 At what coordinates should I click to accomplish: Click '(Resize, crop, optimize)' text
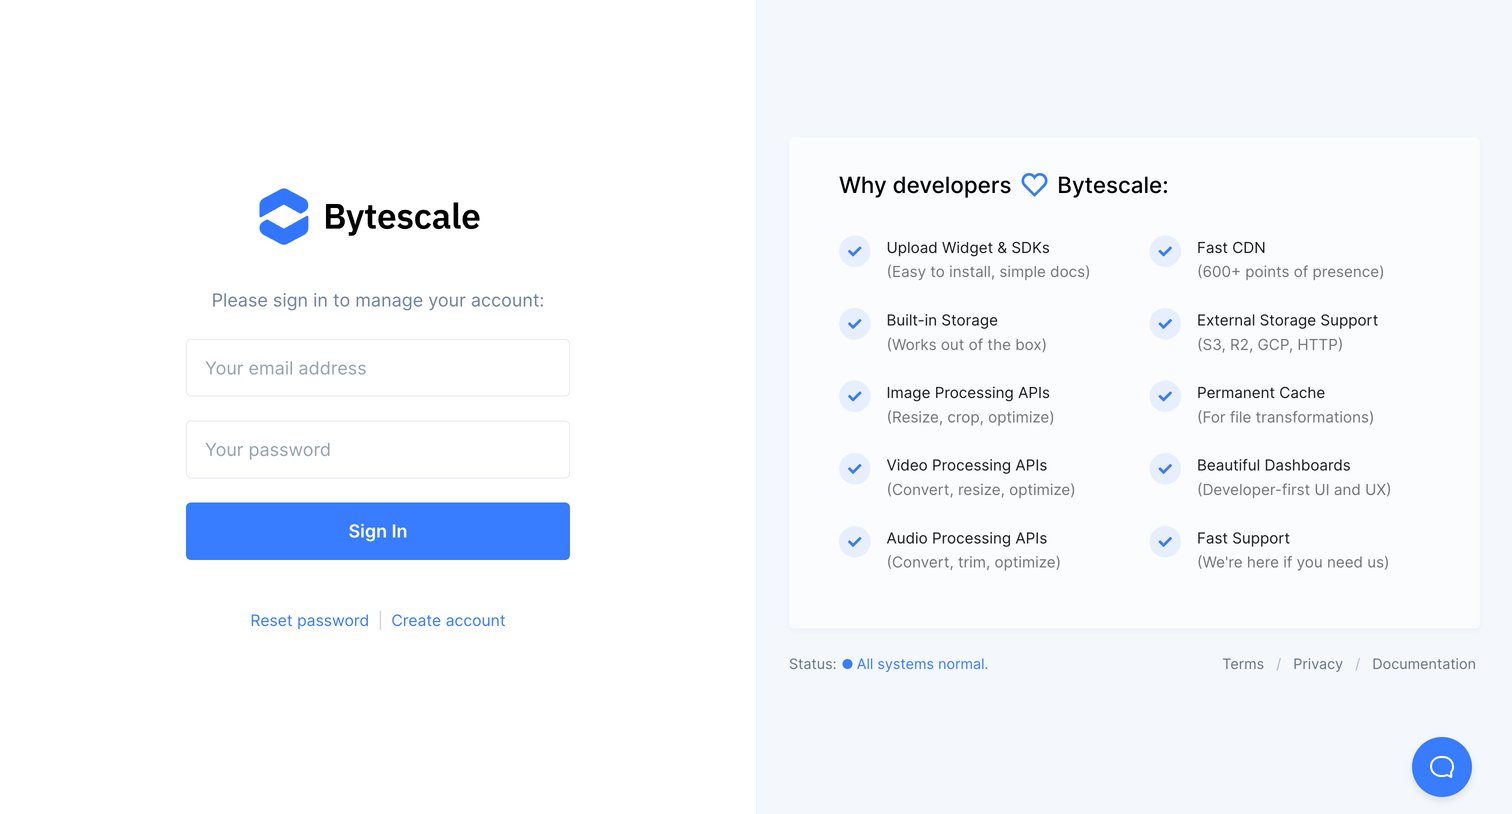tap(970, 417)
